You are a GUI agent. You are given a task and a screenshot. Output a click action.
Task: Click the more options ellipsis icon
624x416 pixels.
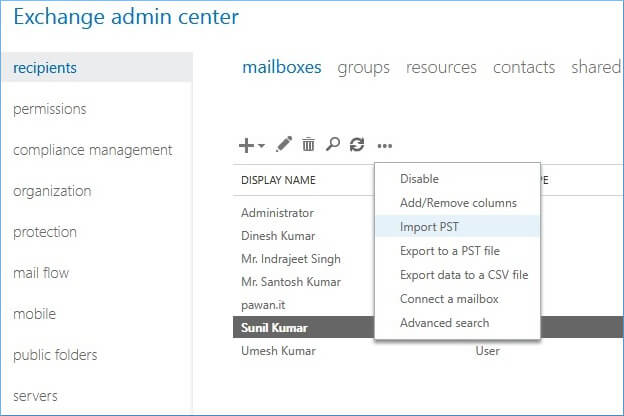point(385,146)
